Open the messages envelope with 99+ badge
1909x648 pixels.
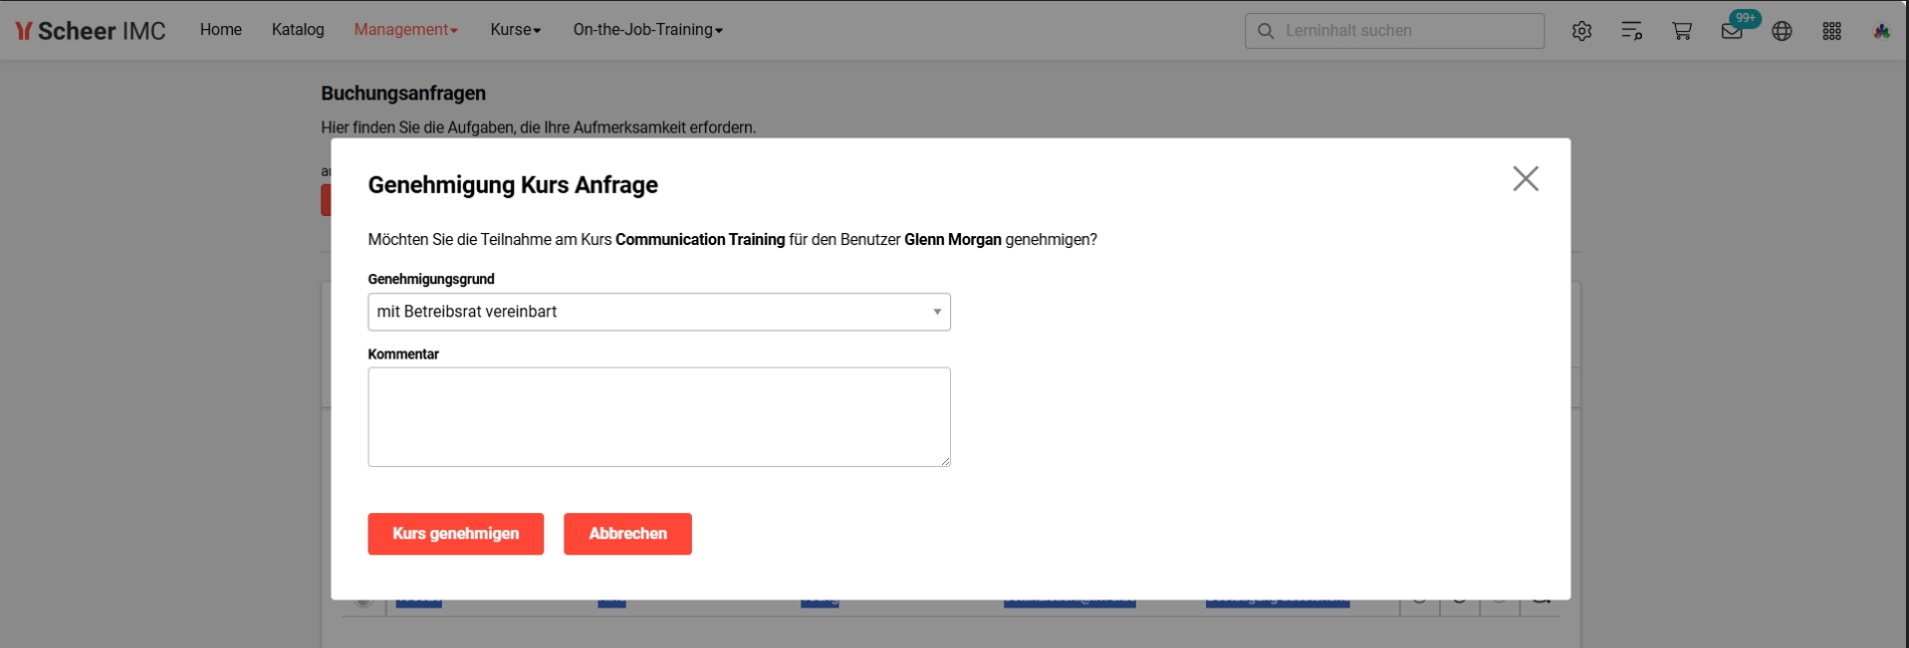point(1734,30)
